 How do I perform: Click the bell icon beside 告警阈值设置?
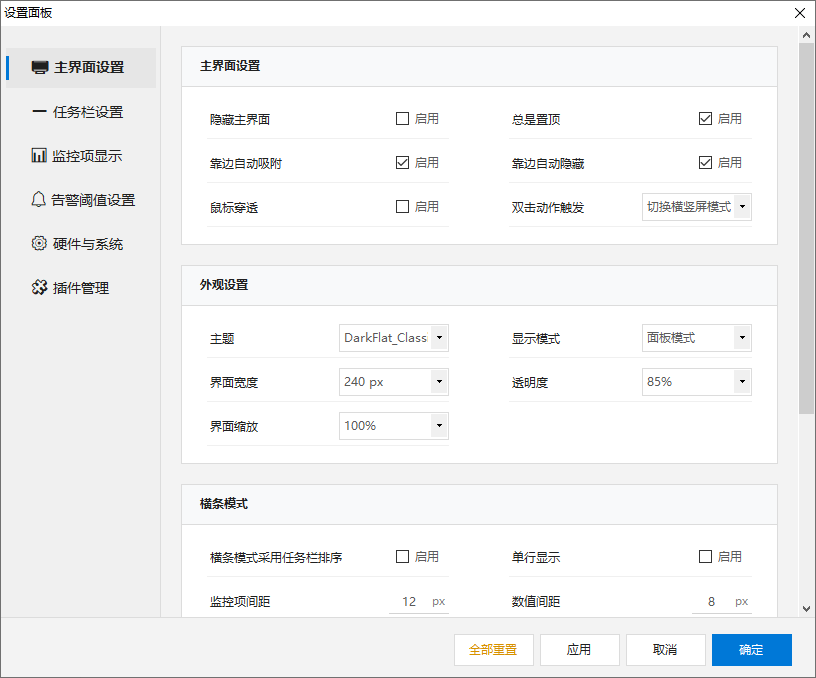coord(40,199)
